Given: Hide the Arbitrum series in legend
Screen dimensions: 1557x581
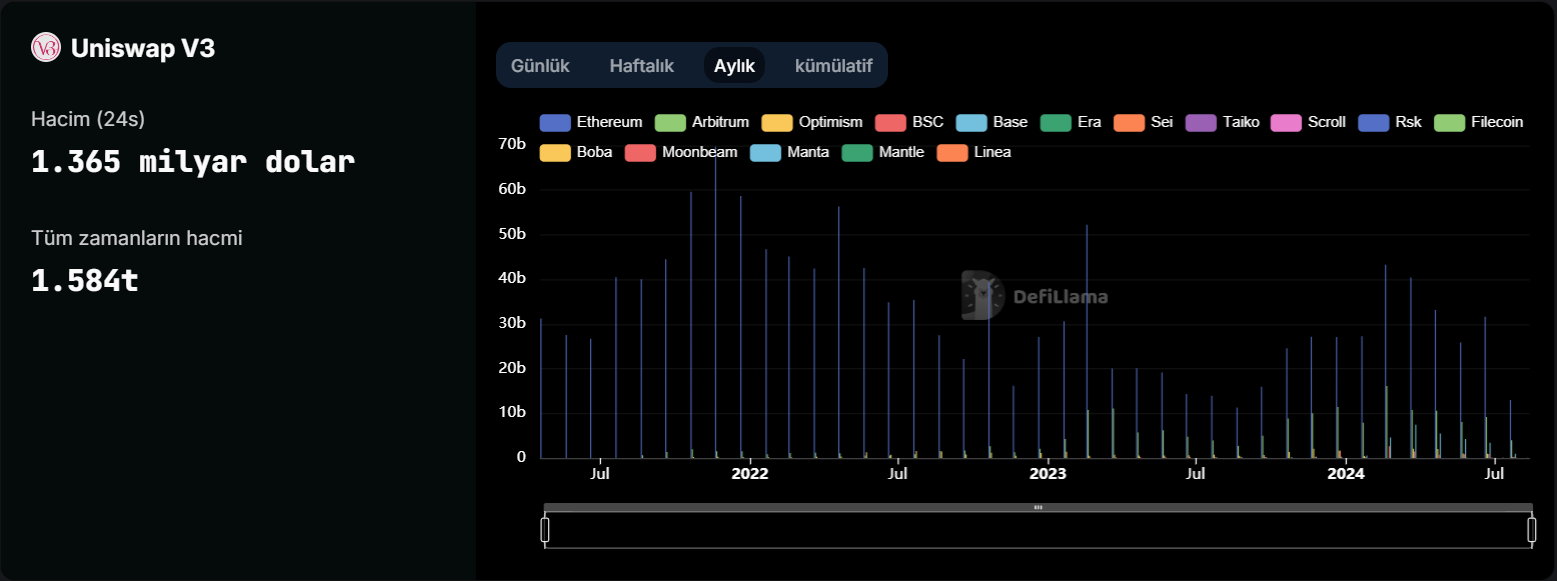Looking at the screenshot, I should 701,122.
